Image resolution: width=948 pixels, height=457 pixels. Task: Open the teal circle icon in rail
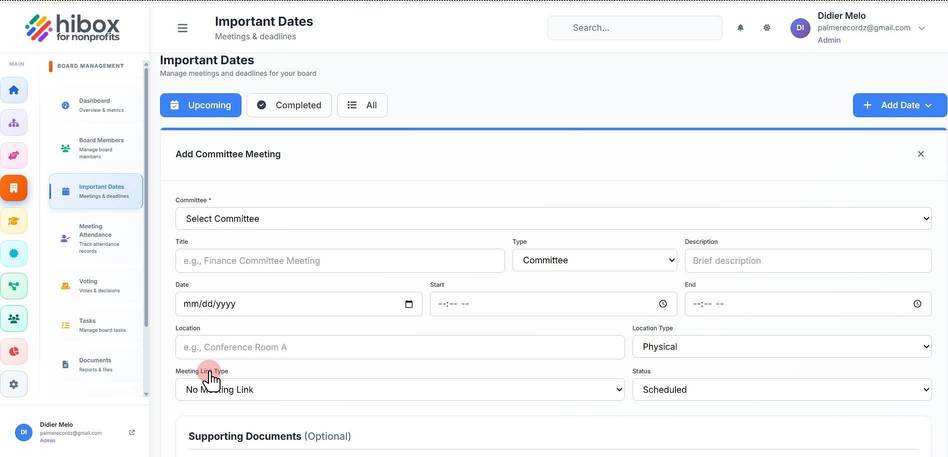14,253
